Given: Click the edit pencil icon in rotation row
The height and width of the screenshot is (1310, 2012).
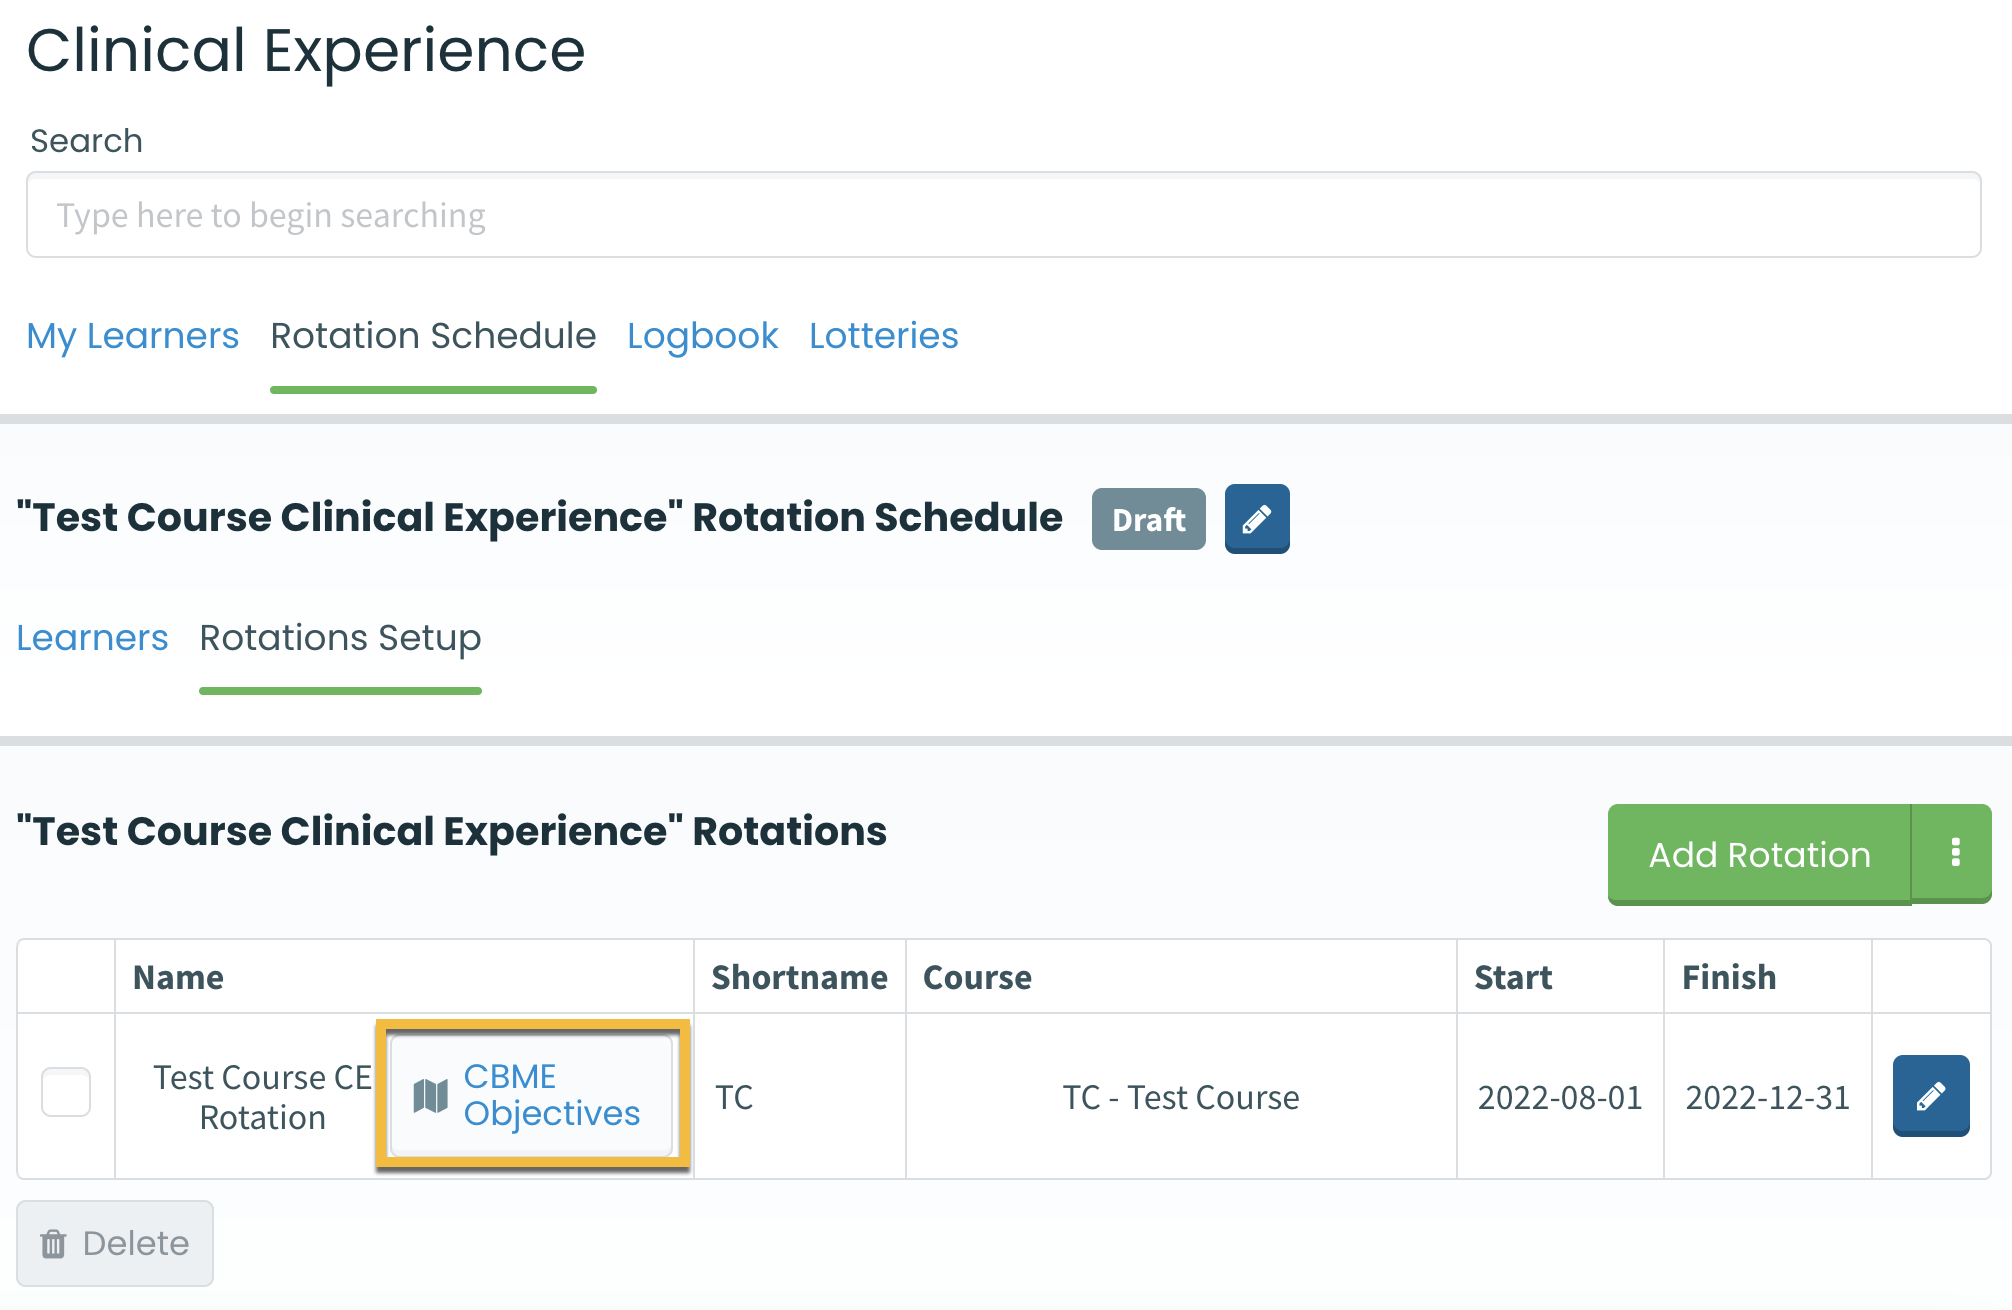Looking at the screenshot, I should click(x=1930, y=1096).
